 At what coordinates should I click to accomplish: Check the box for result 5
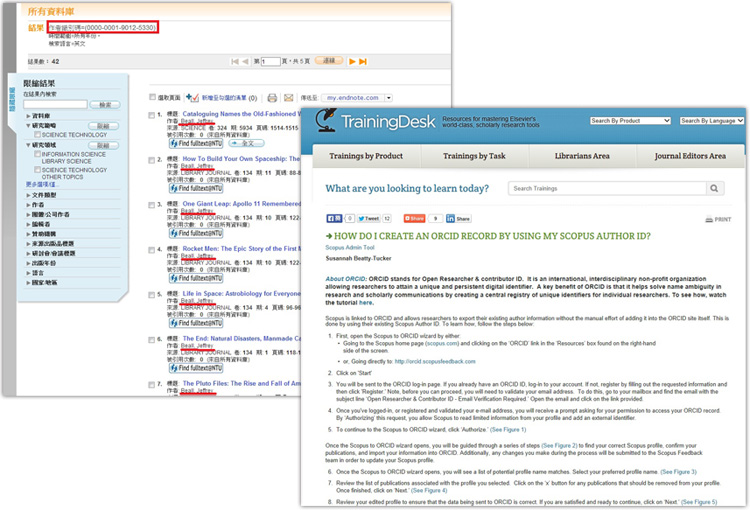point(152,295)
